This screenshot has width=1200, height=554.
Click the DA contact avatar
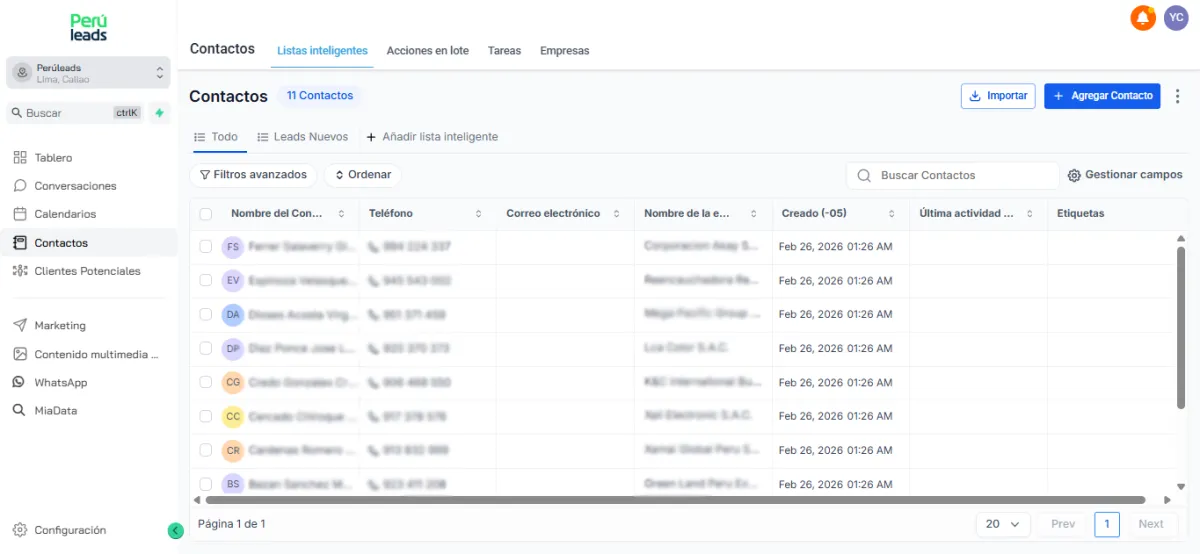[x=233, y=315]
